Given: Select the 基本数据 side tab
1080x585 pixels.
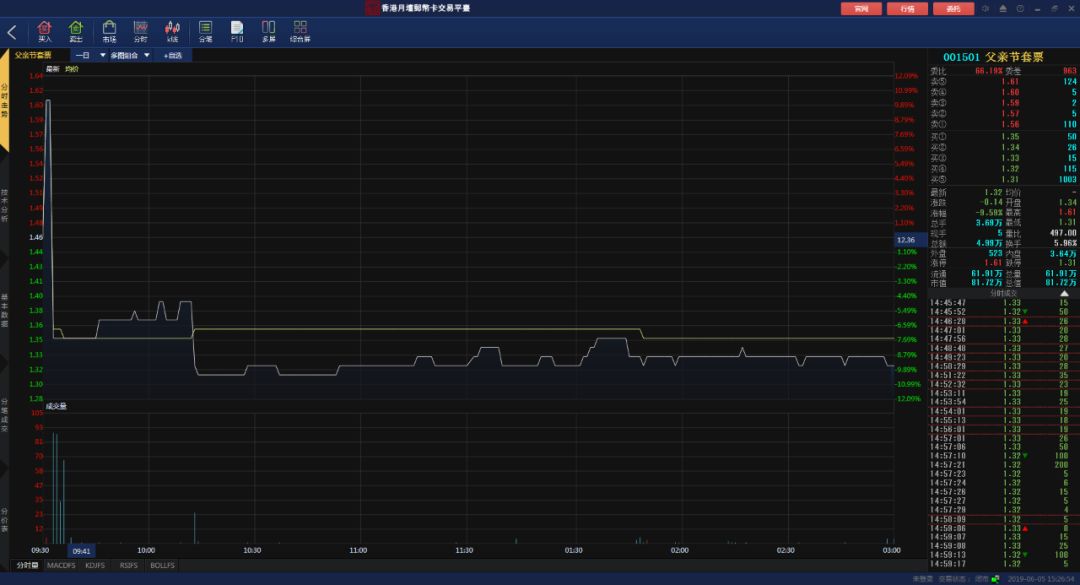Looking at the screenshot, I should (x=4, y=310).
